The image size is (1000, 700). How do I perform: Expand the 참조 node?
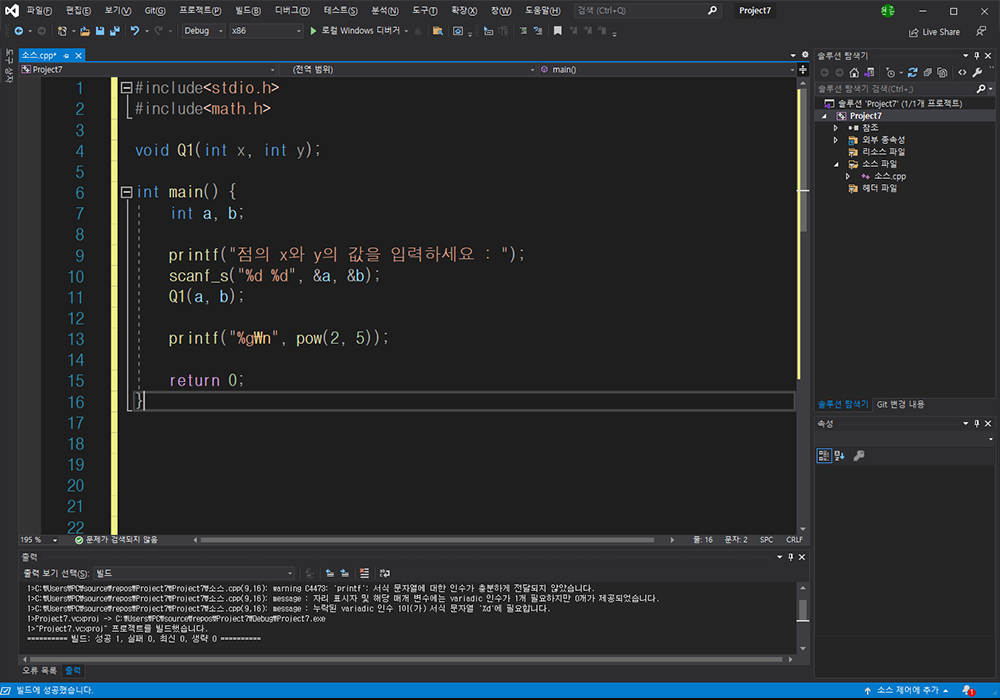835,128
